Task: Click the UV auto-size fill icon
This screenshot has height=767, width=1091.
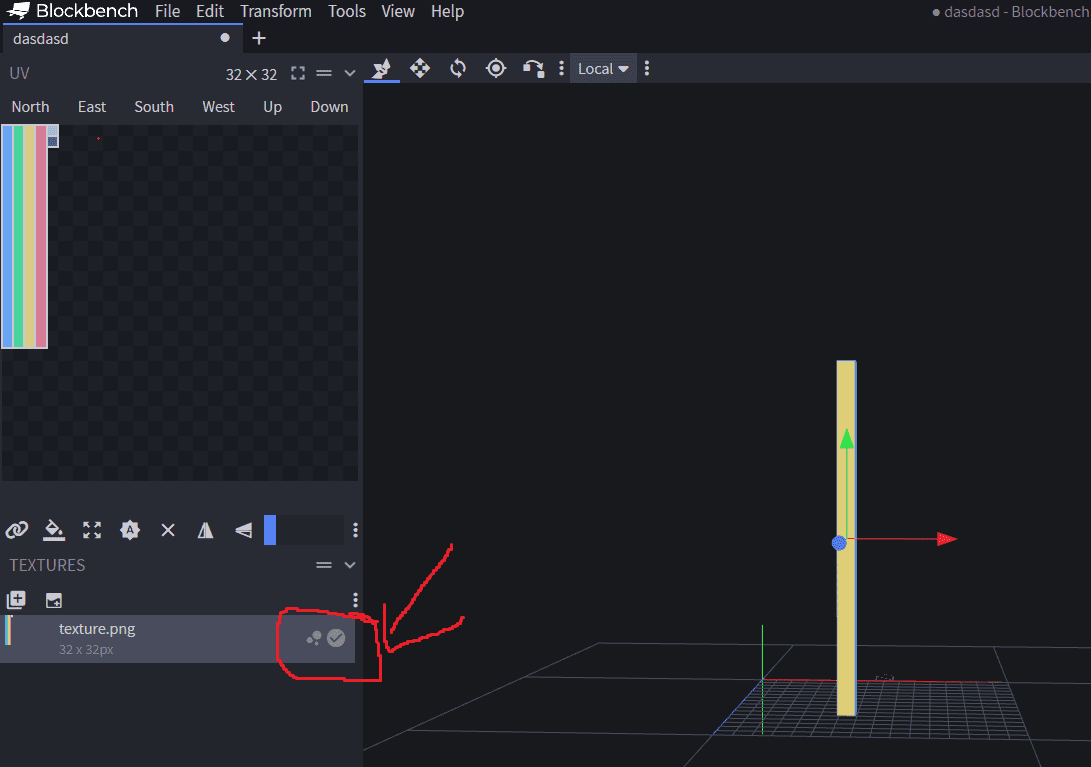Action: click(55, 530)
